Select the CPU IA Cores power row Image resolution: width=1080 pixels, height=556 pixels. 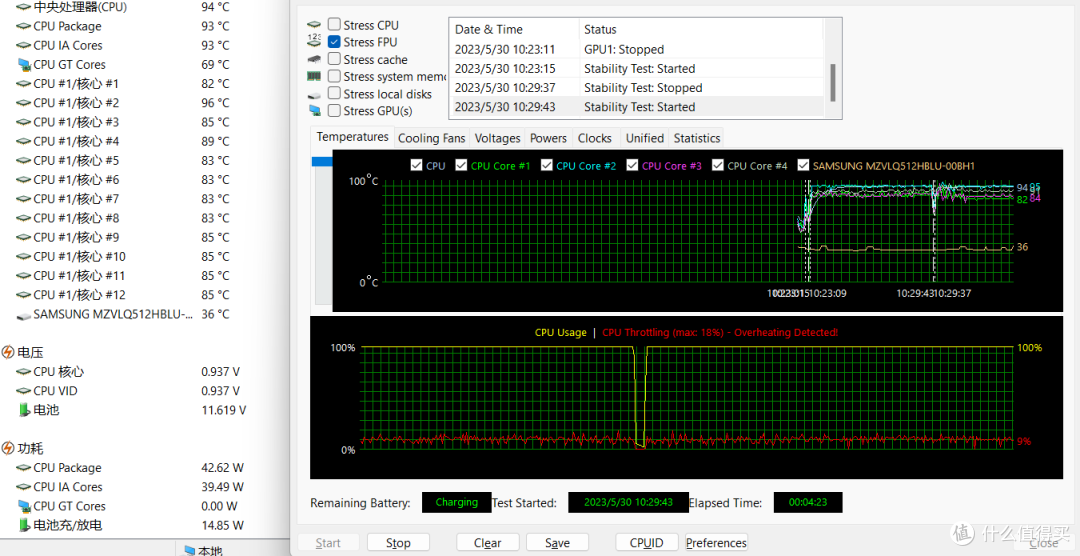[131, 487]
